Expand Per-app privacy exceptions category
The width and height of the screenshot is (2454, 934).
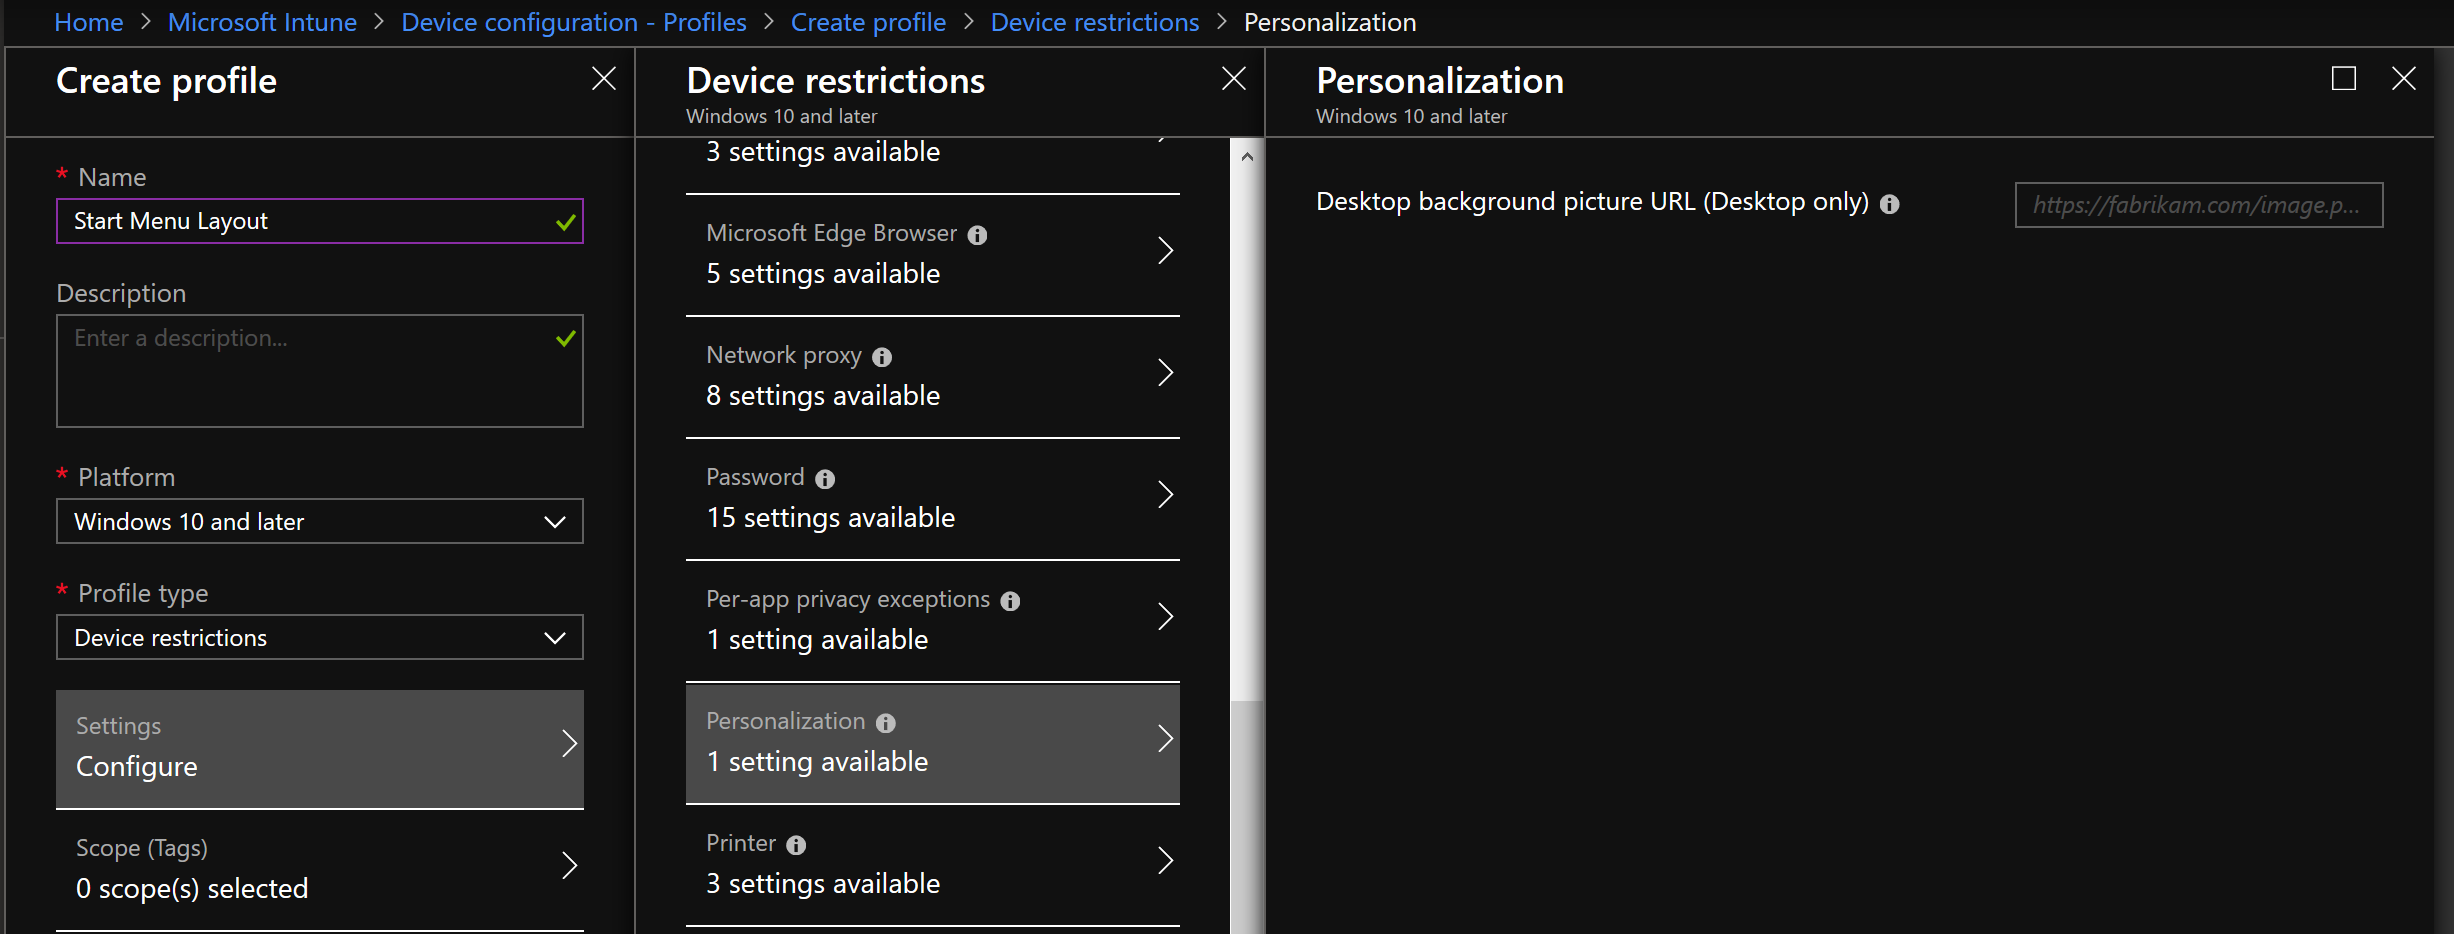click(932, 621)
